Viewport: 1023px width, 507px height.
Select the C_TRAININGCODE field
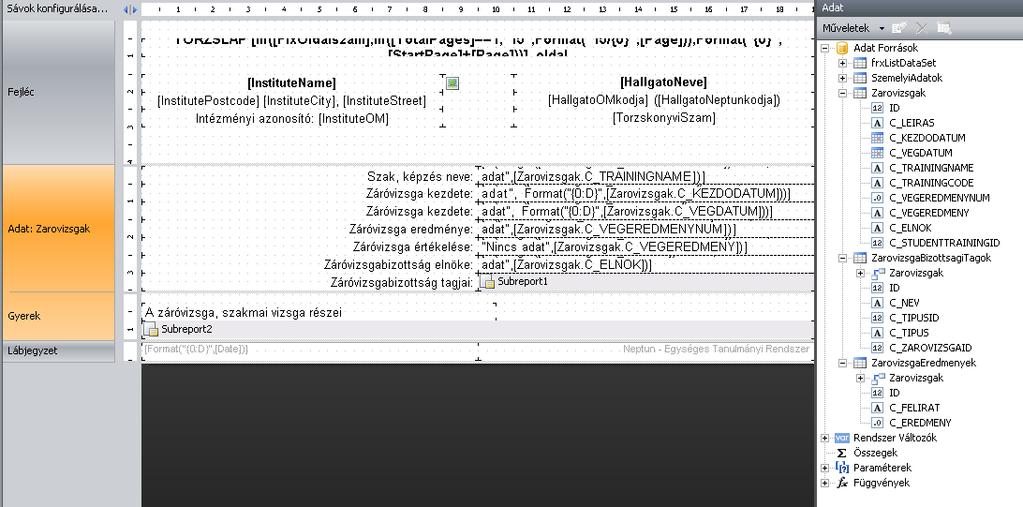(932, 183)
